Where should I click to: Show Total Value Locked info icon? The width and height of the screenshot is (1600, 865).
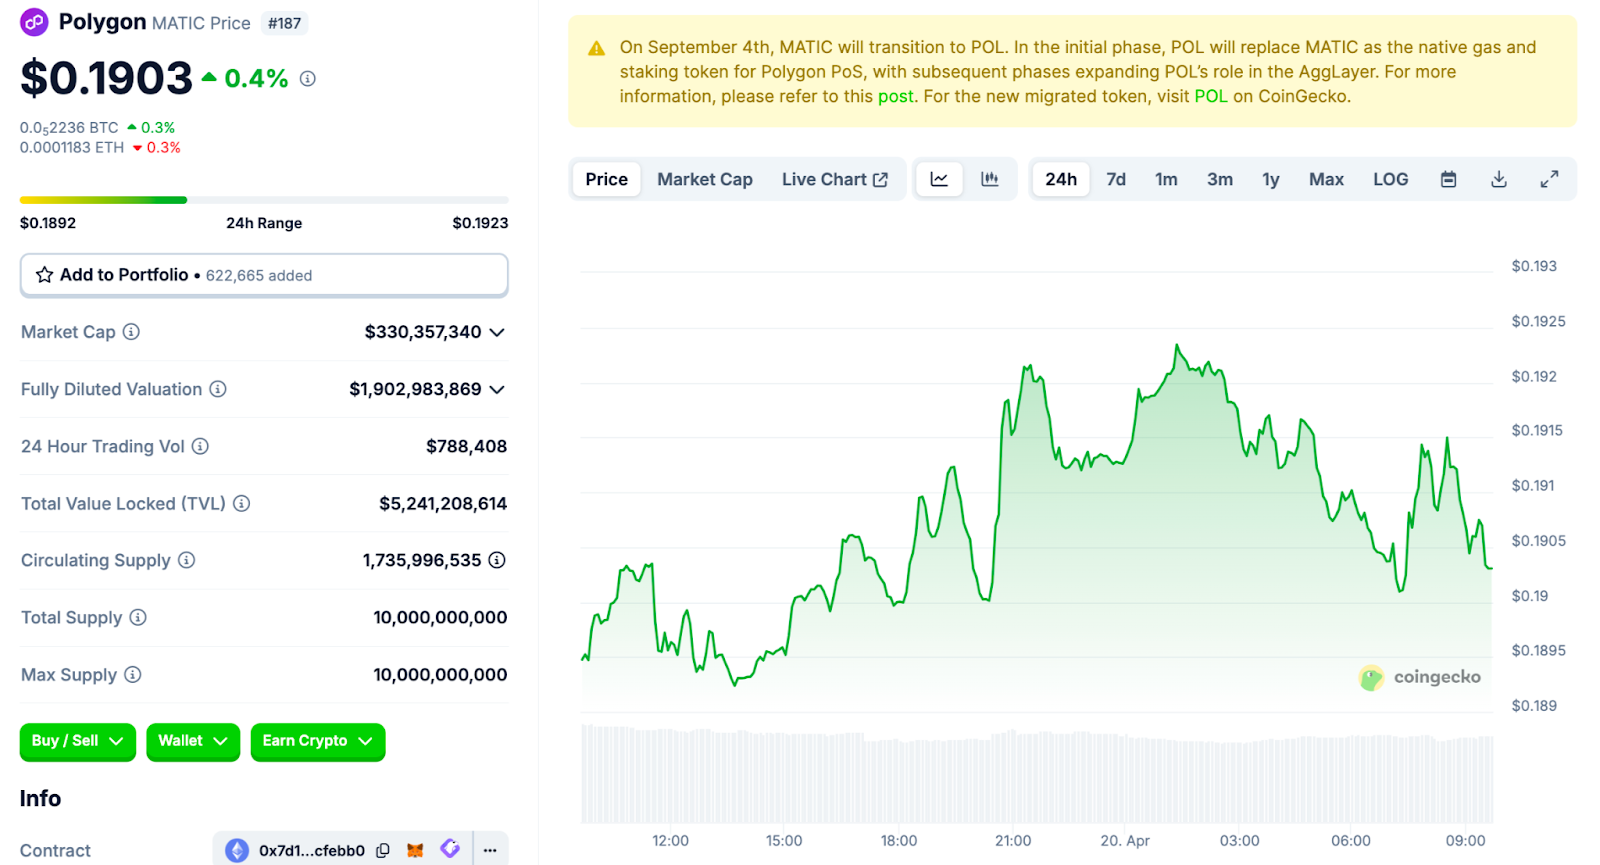(x=241, y=503)
